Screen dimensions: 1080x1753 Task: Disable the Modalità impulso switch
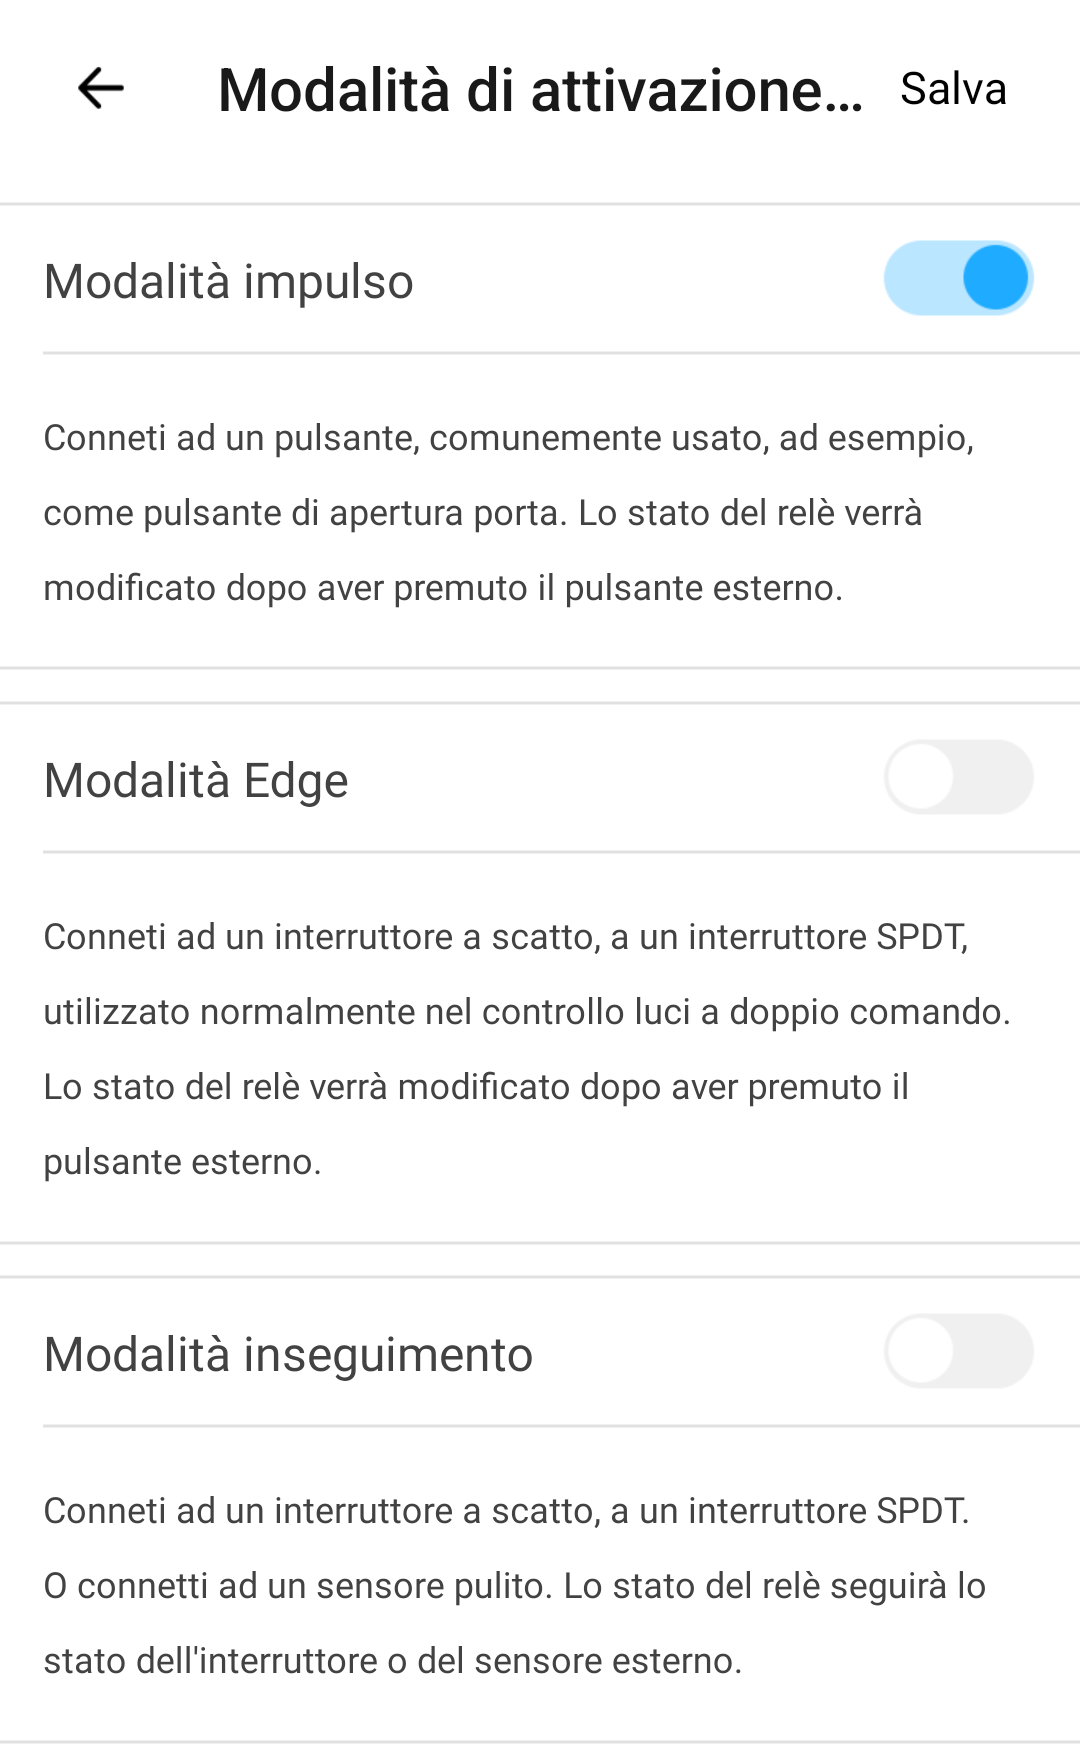[958, 278]
